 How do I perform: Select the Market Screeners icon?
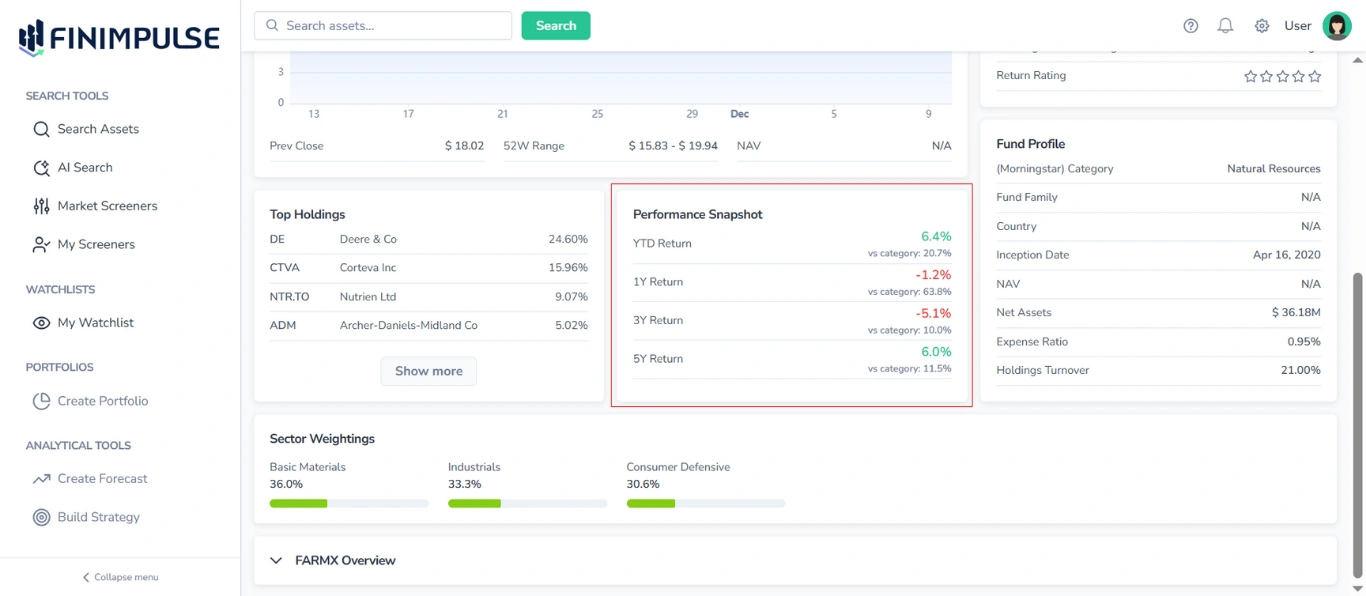(x=43, y=205)
